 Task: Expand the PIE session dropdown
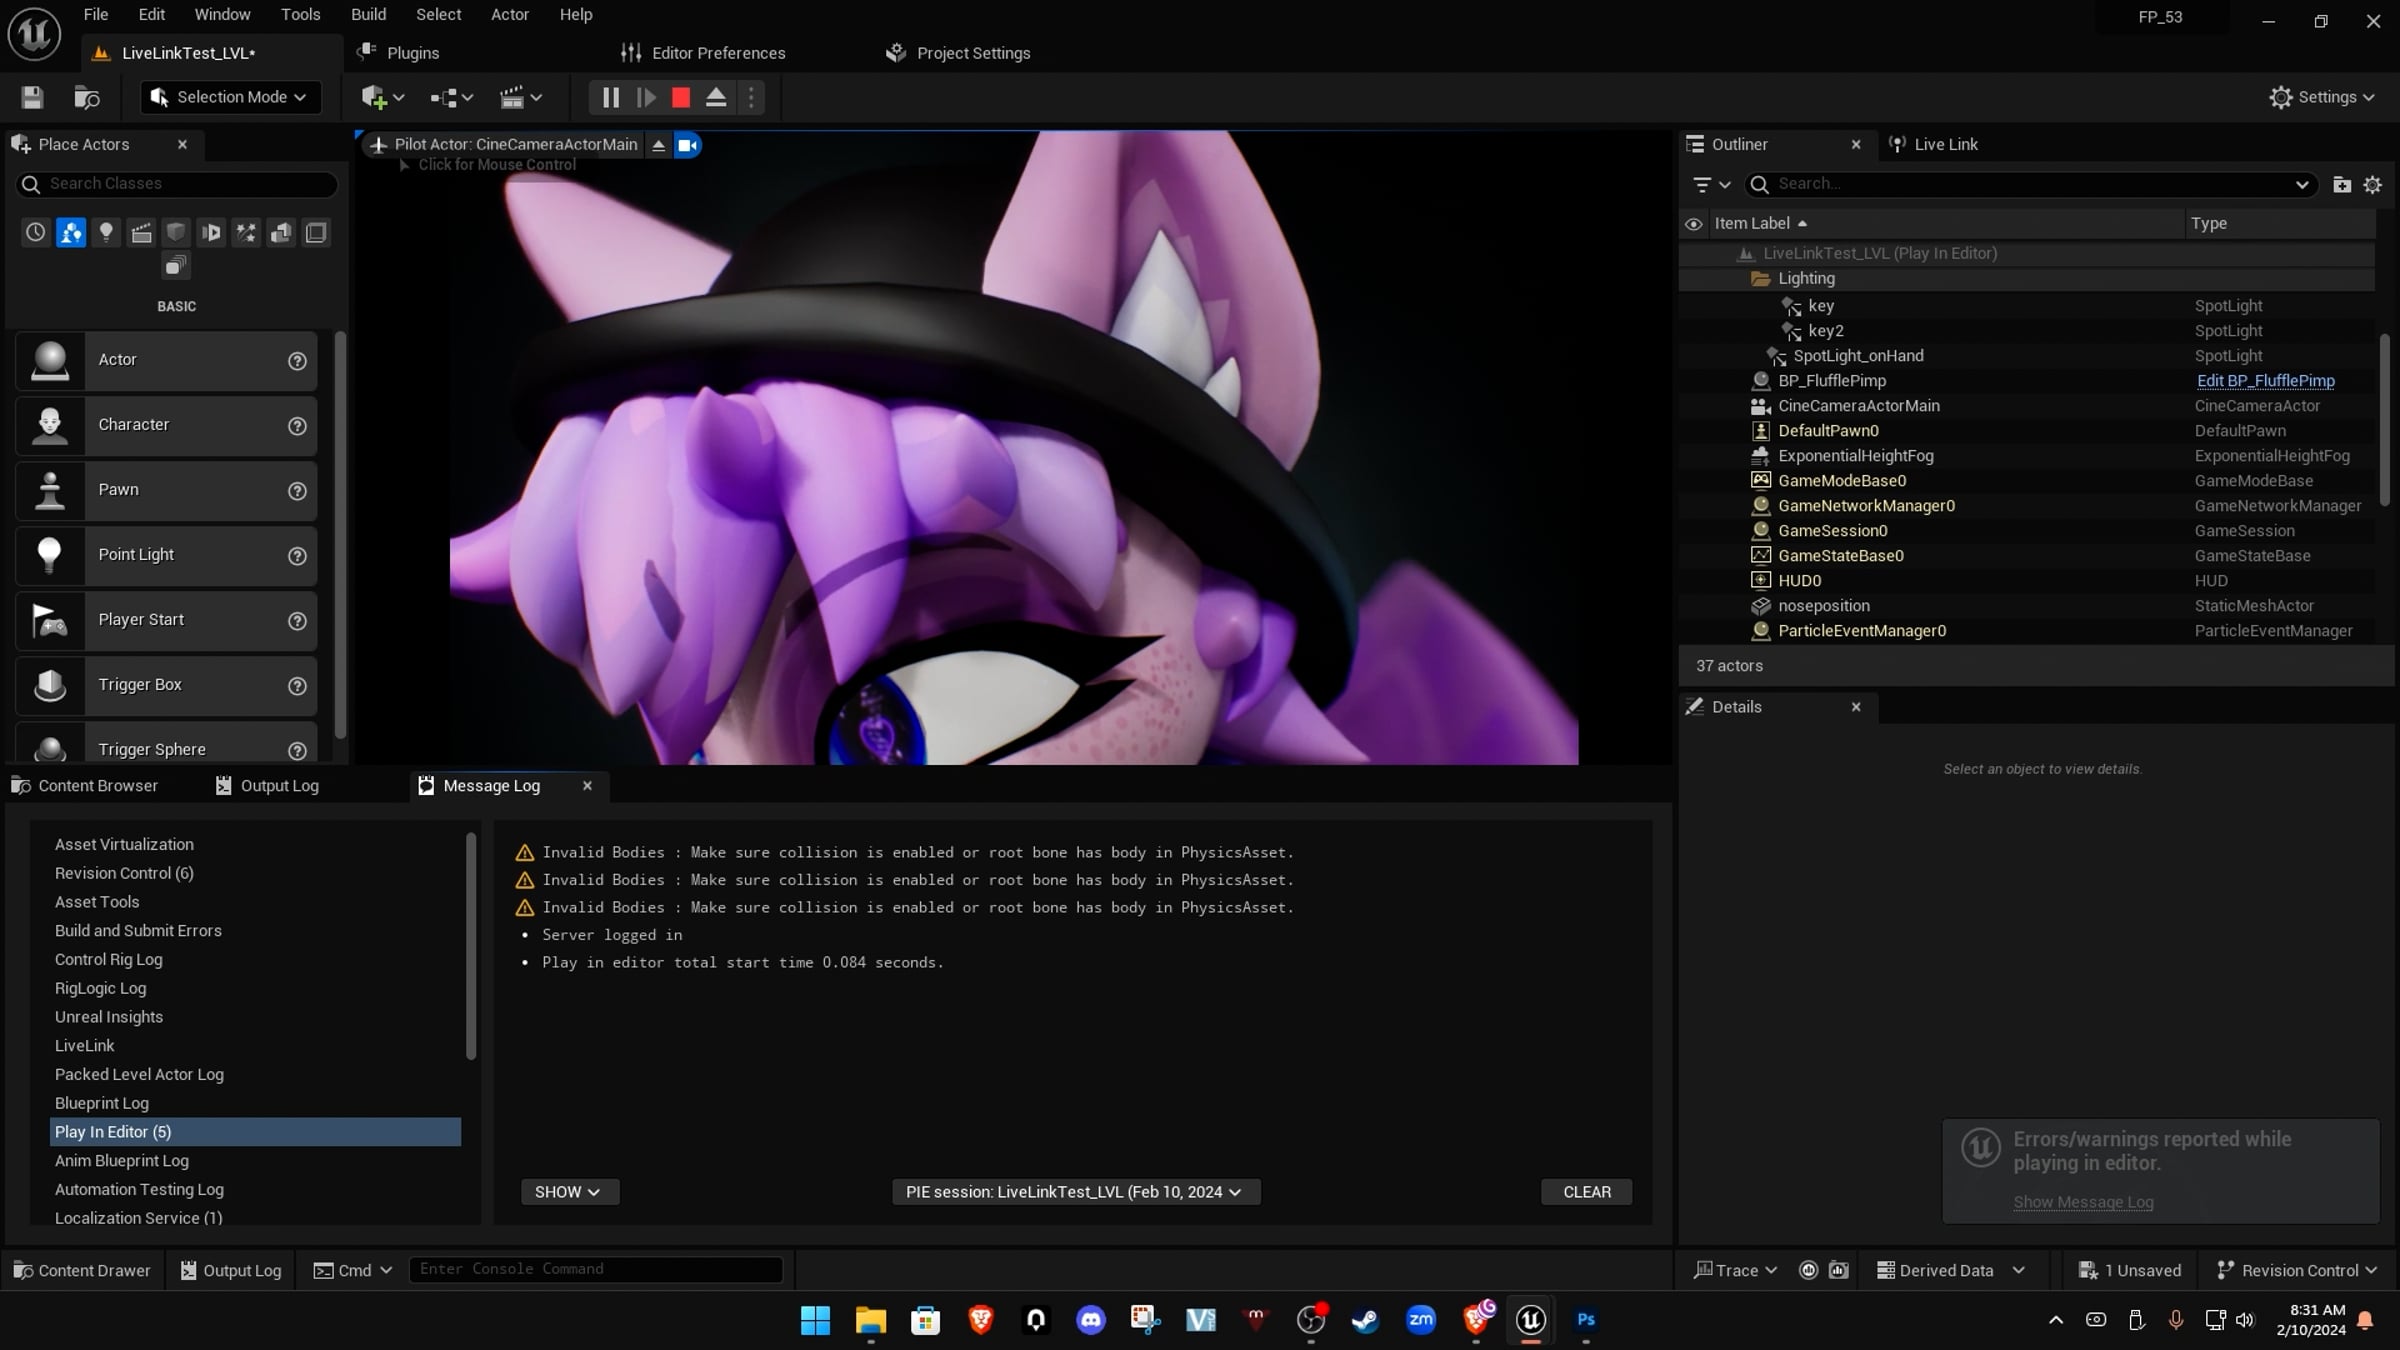click(1075, 1192)
